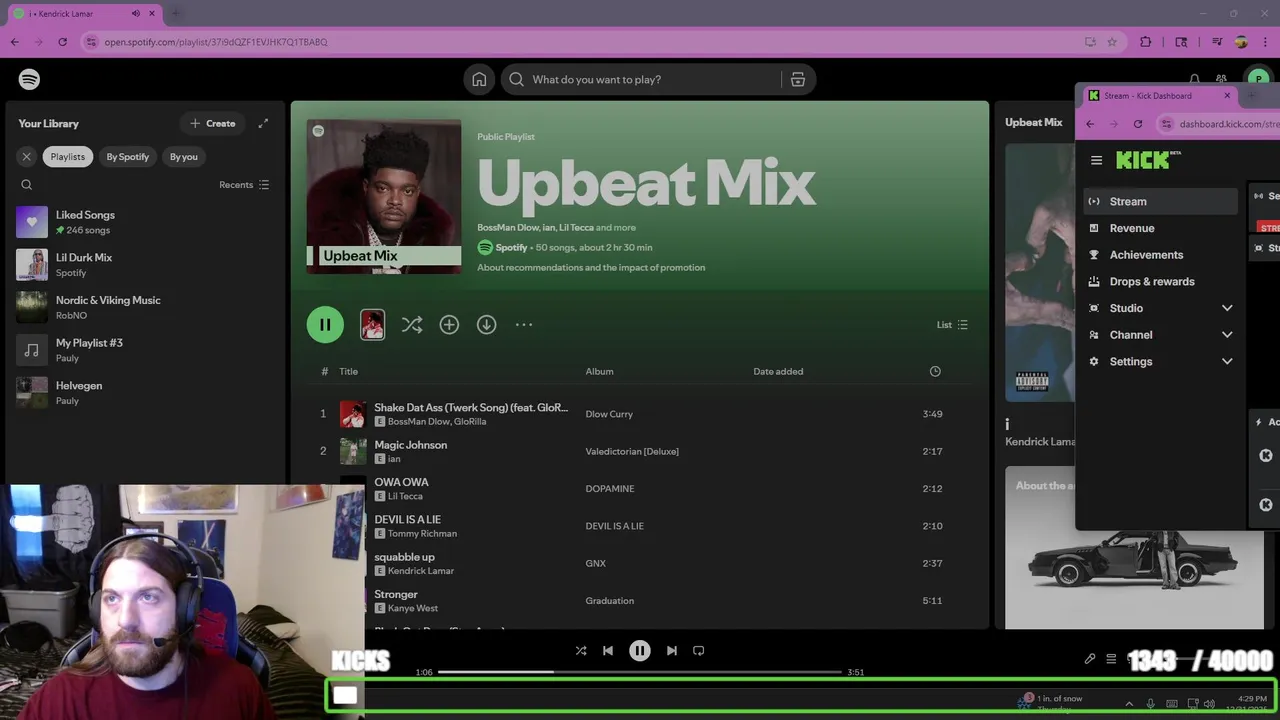
Task: Open Chrome media controls icon
Action: 1217,42
